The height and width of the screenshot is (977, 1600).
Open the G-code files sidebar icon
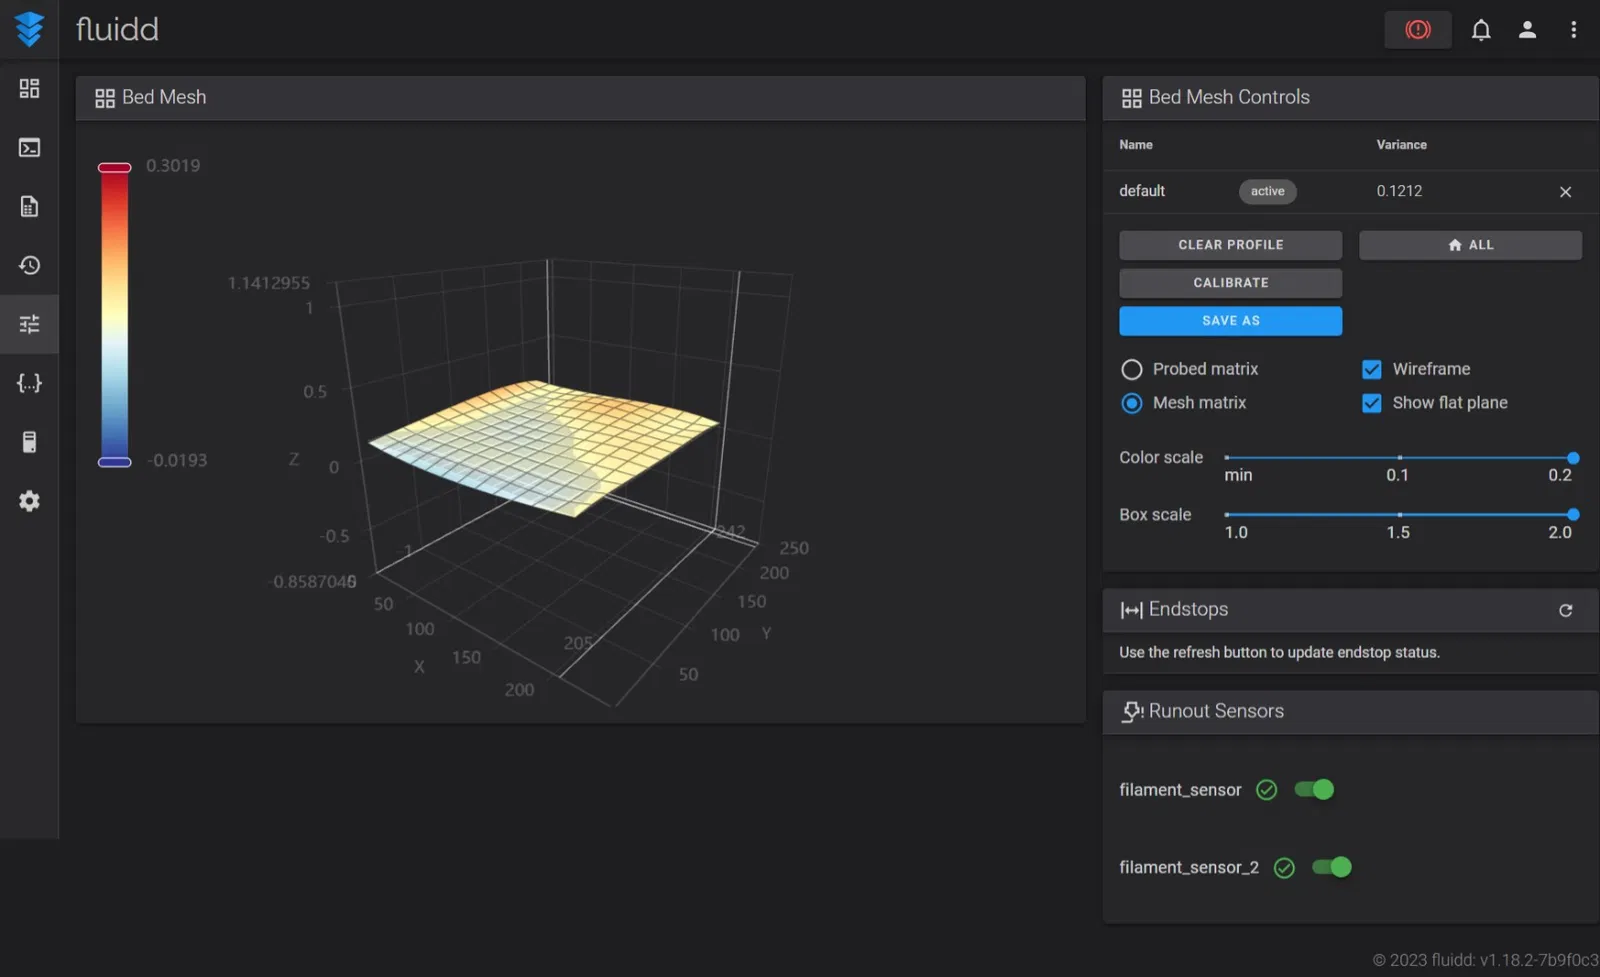29,206
